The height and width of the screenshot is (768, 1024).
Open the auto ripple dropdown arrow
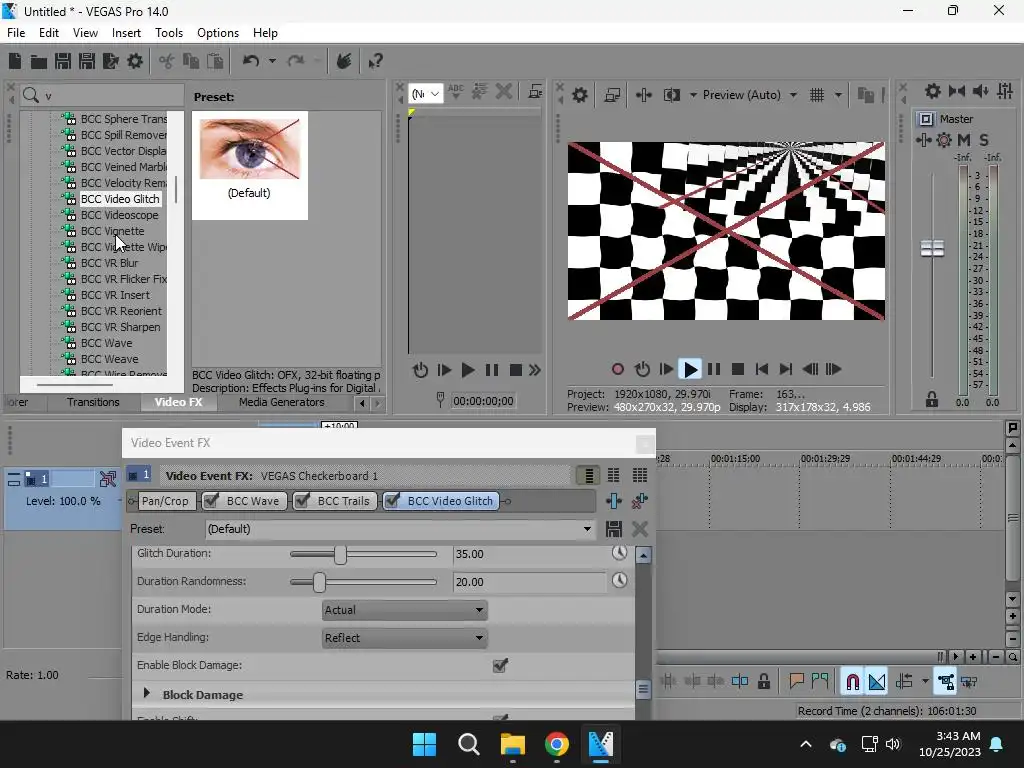pyautogui.click(x=925, y=682)
